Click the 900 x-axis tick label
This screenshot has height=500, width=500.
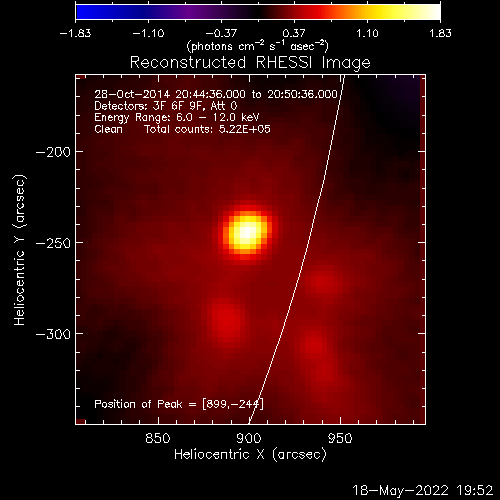pos(249,438)
